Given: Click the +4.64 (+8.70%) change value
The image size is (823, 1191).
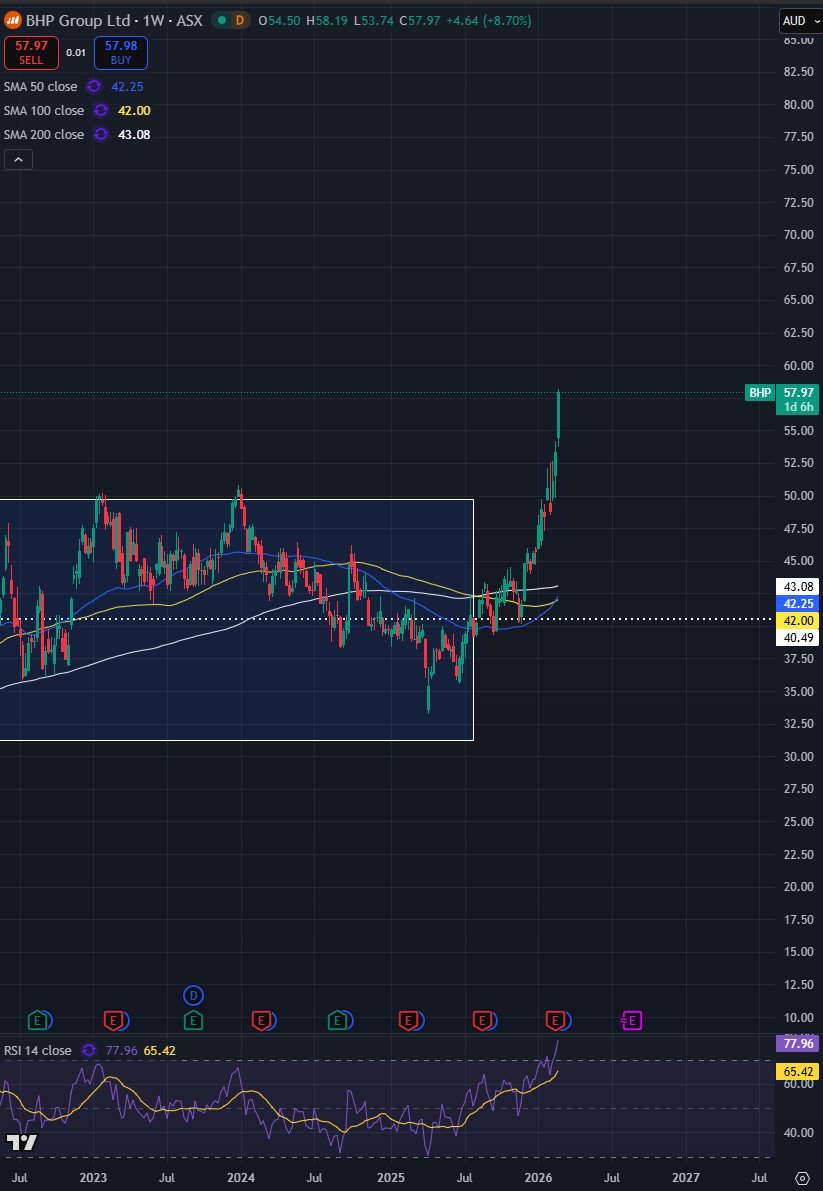Looking at the screenshot, I should 487,21.
